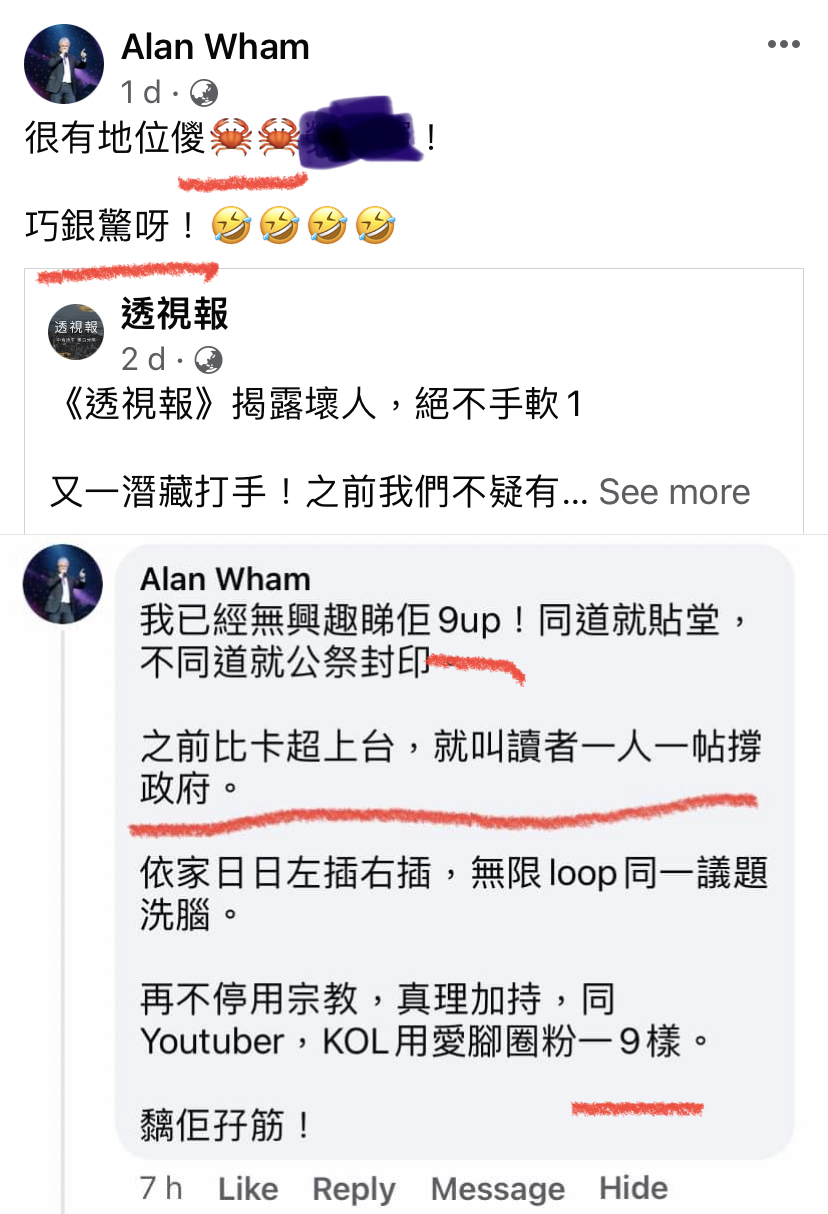Open 透視報 page avatar in shared post
This screenshot has height=1214, width=828.
tap(76, 331)
